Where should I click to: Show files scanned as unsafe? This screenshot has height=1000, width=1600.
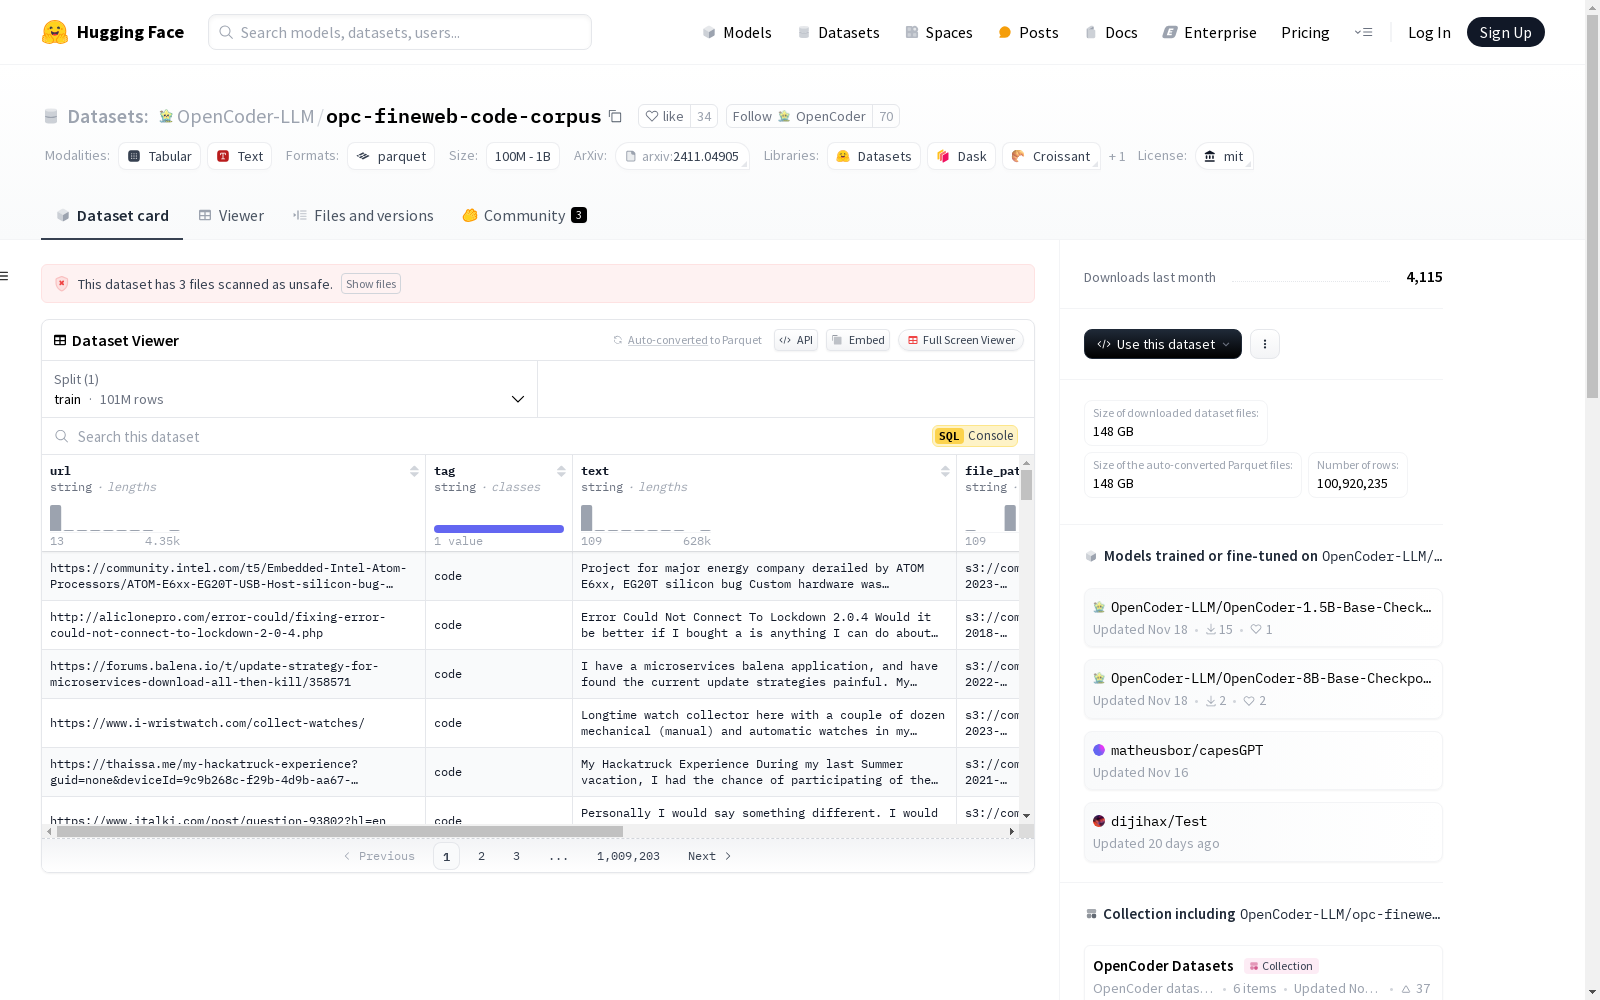point(371,284)
